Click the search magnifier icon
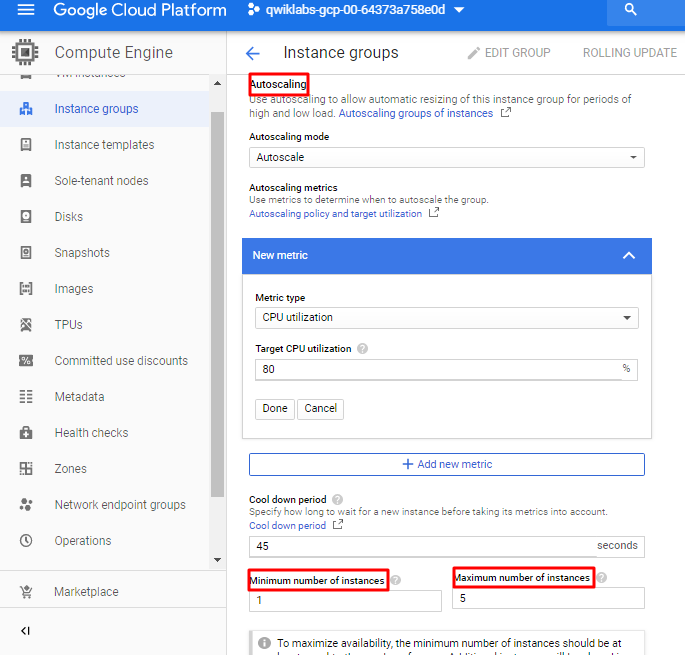The image size is (685, 655). coord(630,9)
